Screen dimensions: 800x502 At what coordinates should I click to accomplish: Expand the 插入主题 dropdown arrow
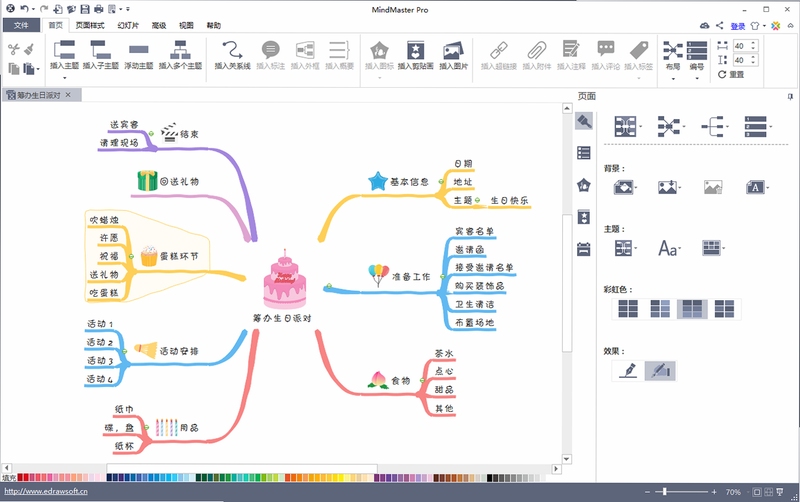(64, 78)
